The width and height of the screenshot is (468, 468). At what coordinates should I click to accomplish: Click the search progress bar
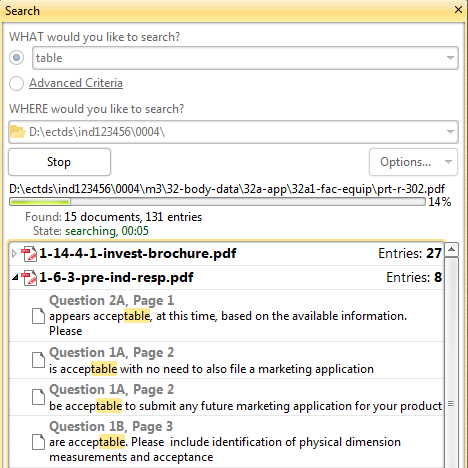tap(217, 202)
